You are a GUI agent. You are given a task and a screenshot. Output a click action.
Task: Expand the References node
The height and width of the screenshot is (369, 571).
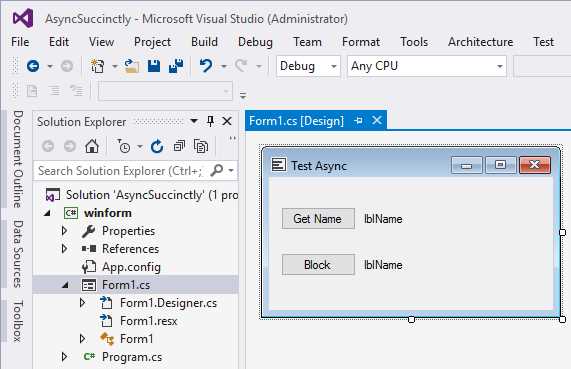pos(64,249)
